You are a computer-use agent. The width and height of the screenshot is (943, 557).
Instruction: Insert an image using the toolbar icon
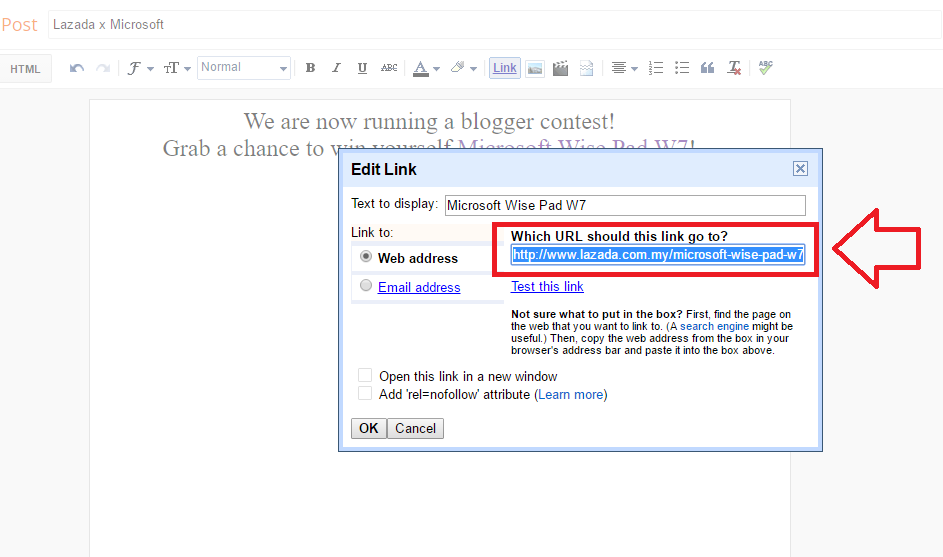coord(535,68)
